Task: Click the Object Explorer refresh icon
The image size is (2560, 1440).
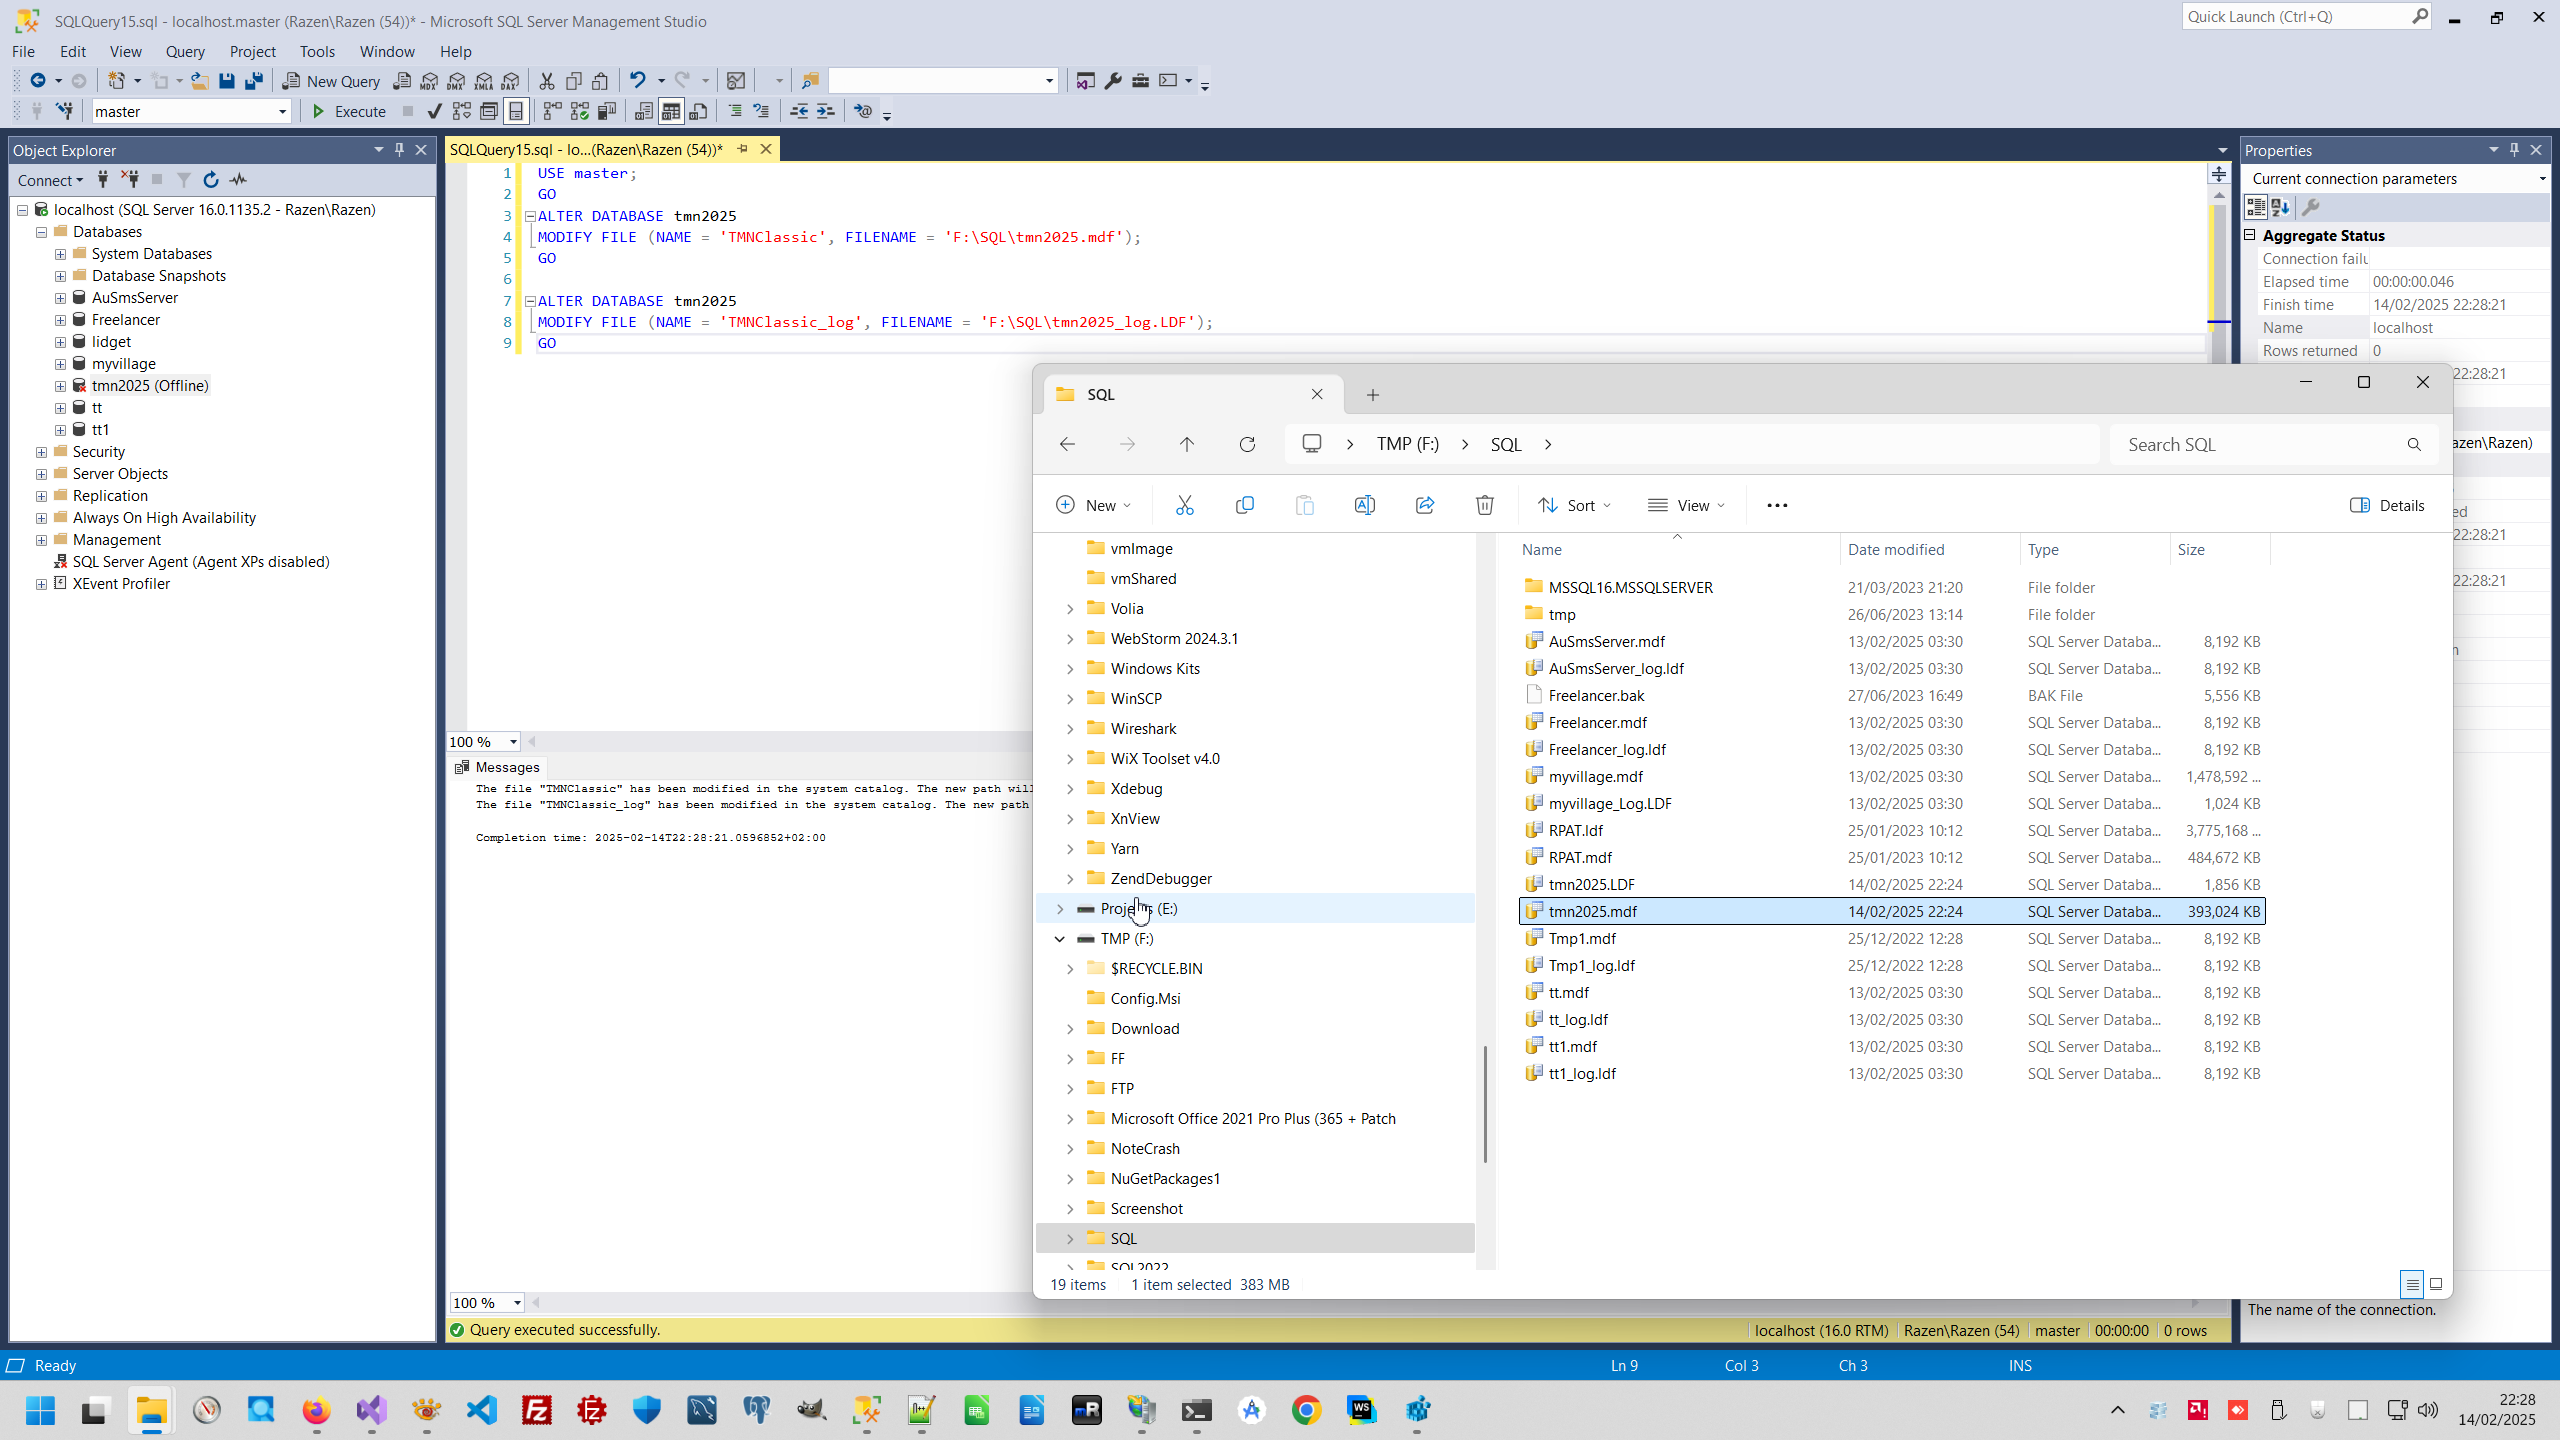Action: pyautogui.click(x=211, y=180)
